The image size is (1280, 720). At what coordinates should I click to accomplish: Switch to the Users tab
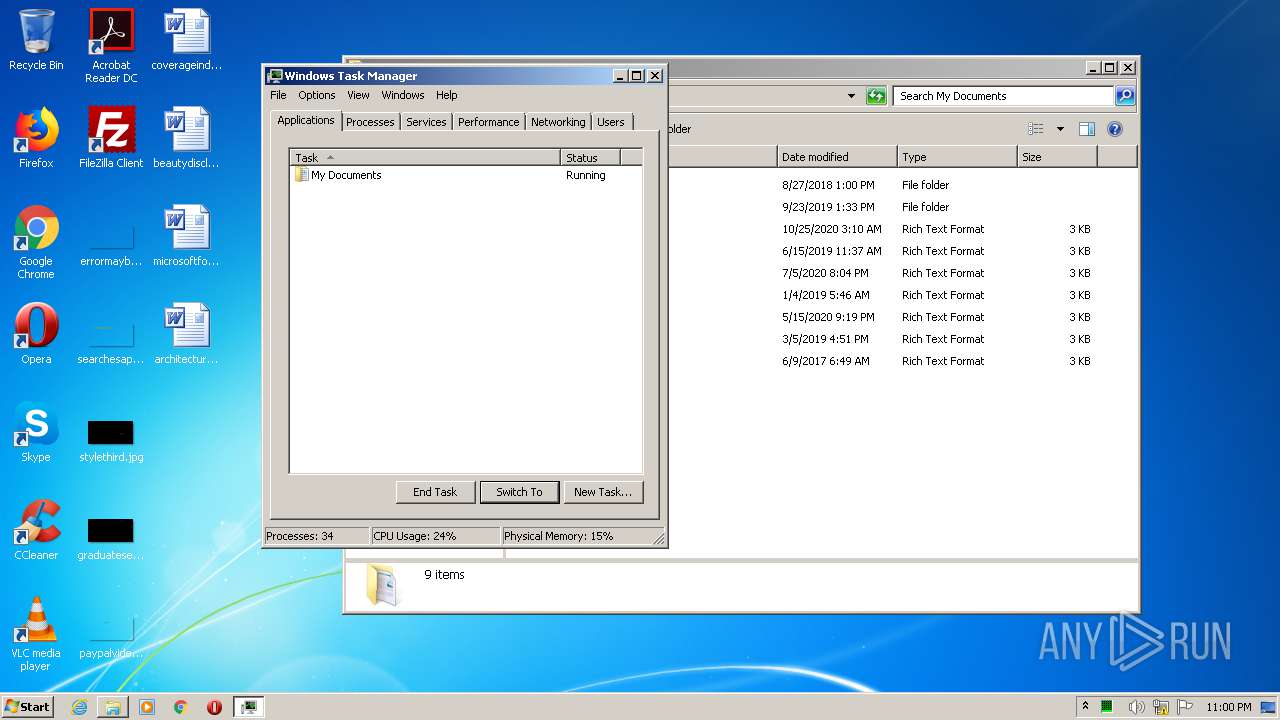point(611,122)
